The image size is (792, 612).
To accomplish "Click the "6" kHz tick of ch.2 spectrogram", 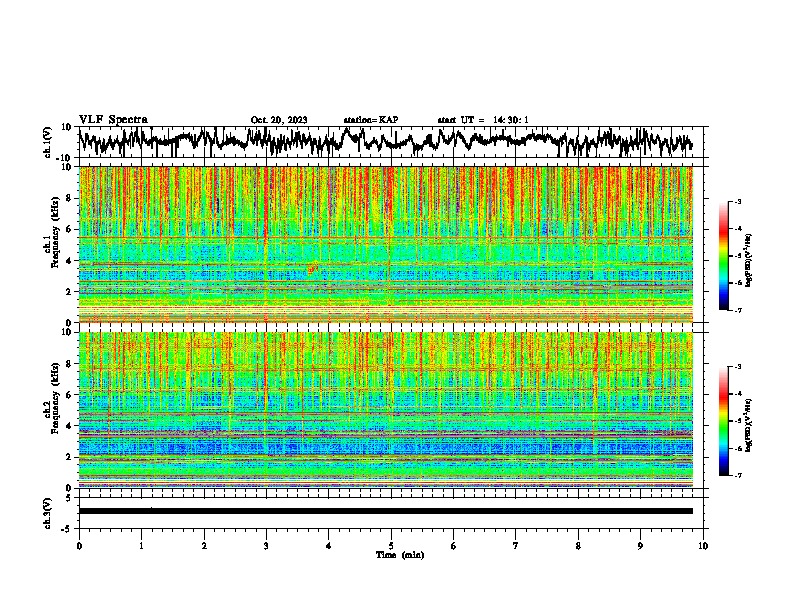I will pyautogui.click(x=69, y=395).
